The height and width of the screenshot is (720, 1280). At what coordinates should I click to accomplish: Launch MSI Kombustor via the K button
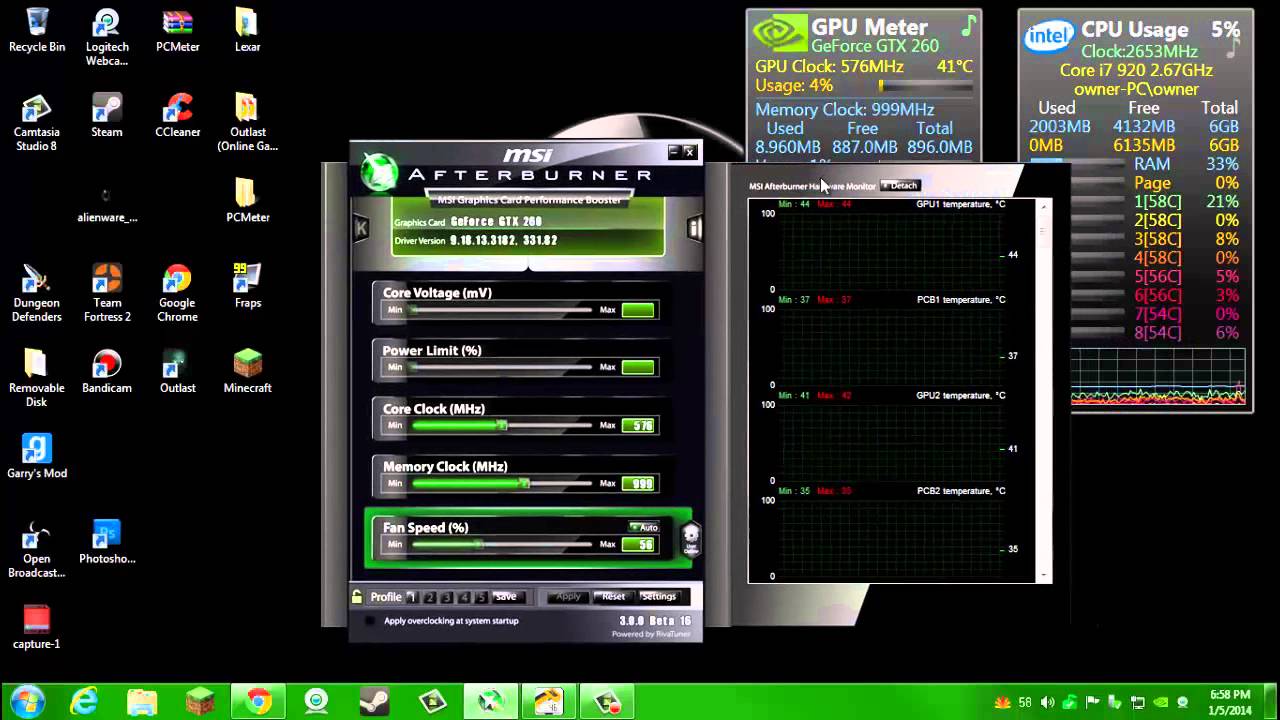(361, 228)
